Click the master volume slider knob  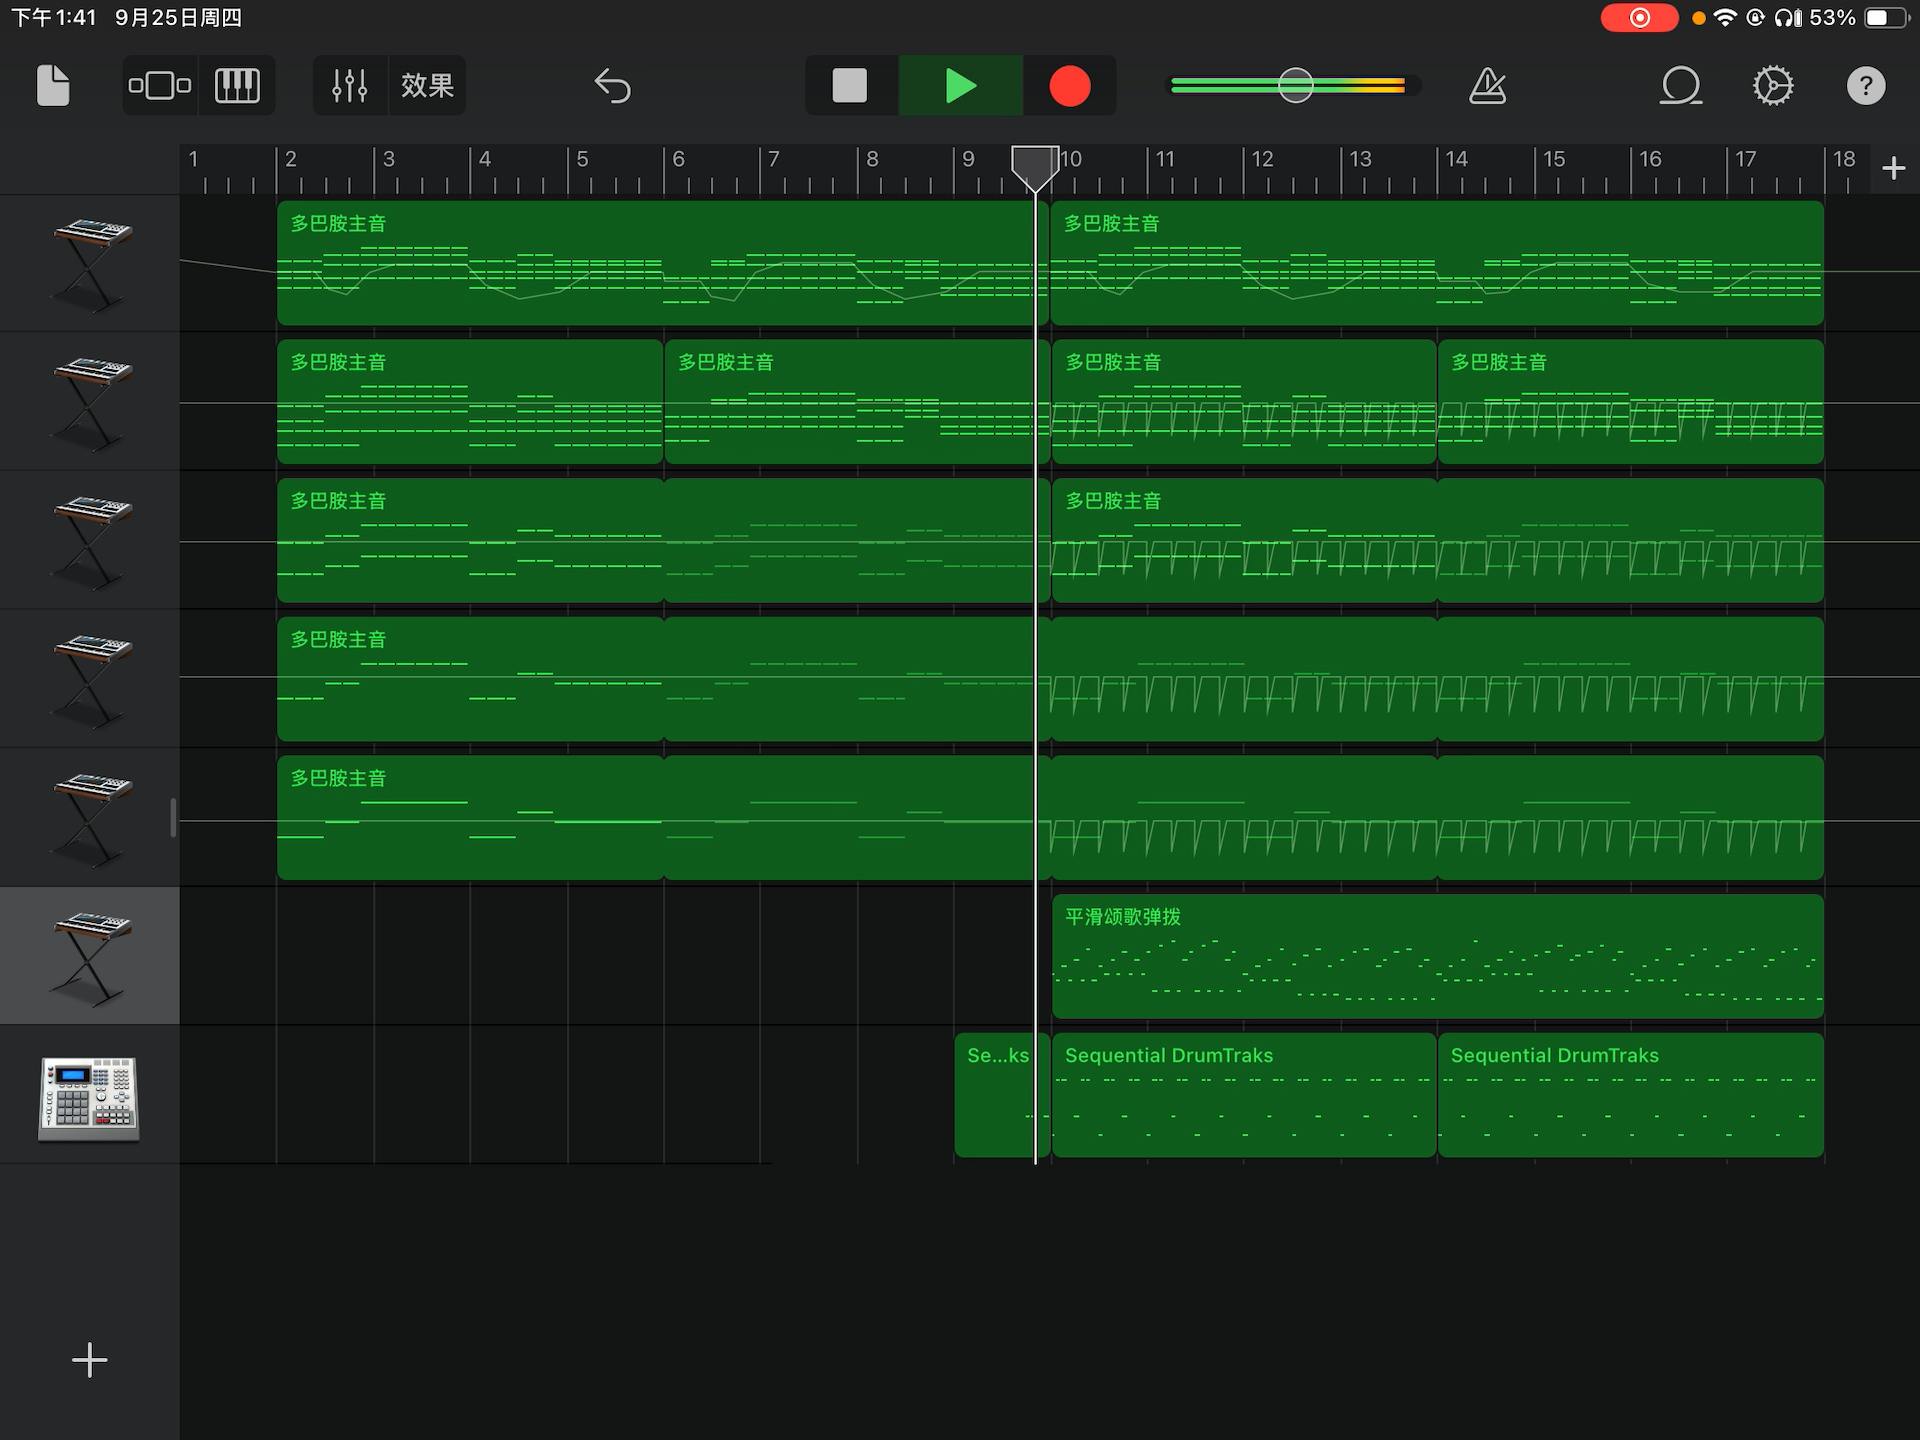pos(1295,86)
